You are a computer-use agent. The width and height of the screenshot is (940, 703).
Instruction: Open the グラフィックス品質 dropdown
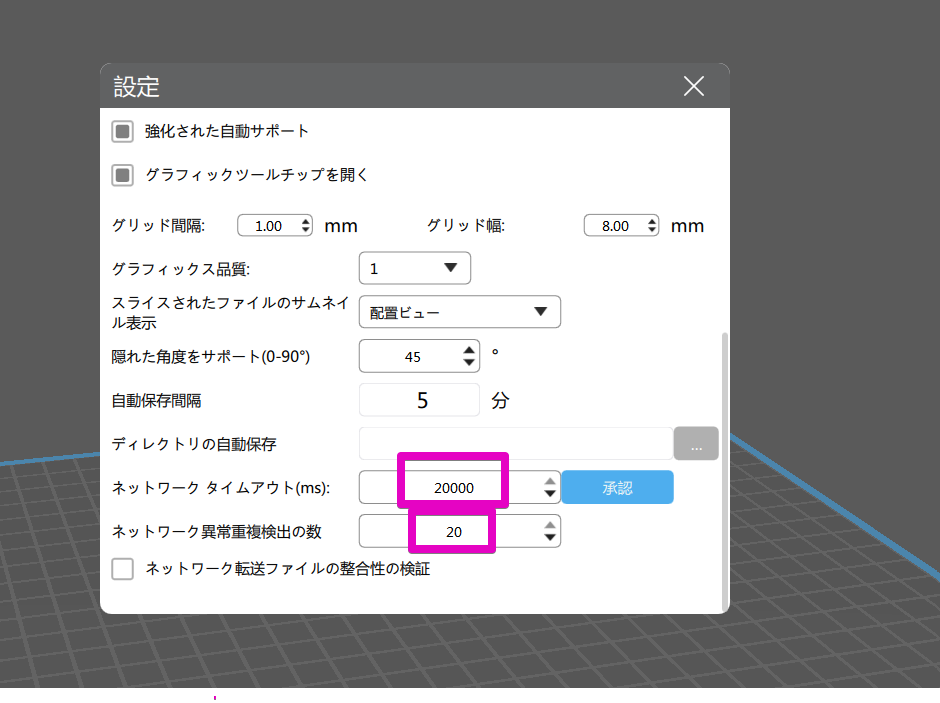click(x=414, y=268)
